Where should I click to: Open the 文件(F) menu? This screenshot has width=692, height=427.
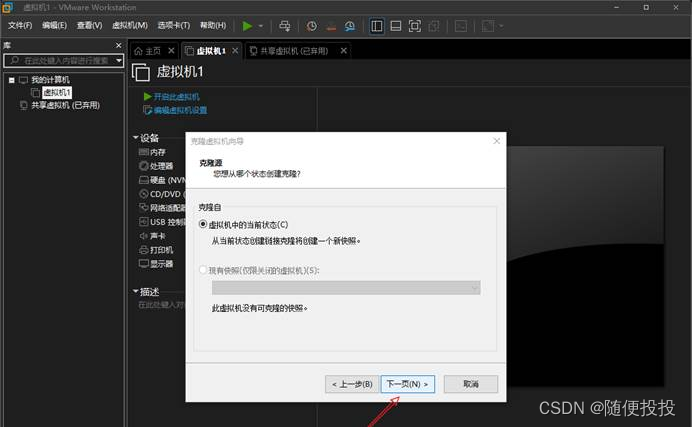(x=20, y=25)
